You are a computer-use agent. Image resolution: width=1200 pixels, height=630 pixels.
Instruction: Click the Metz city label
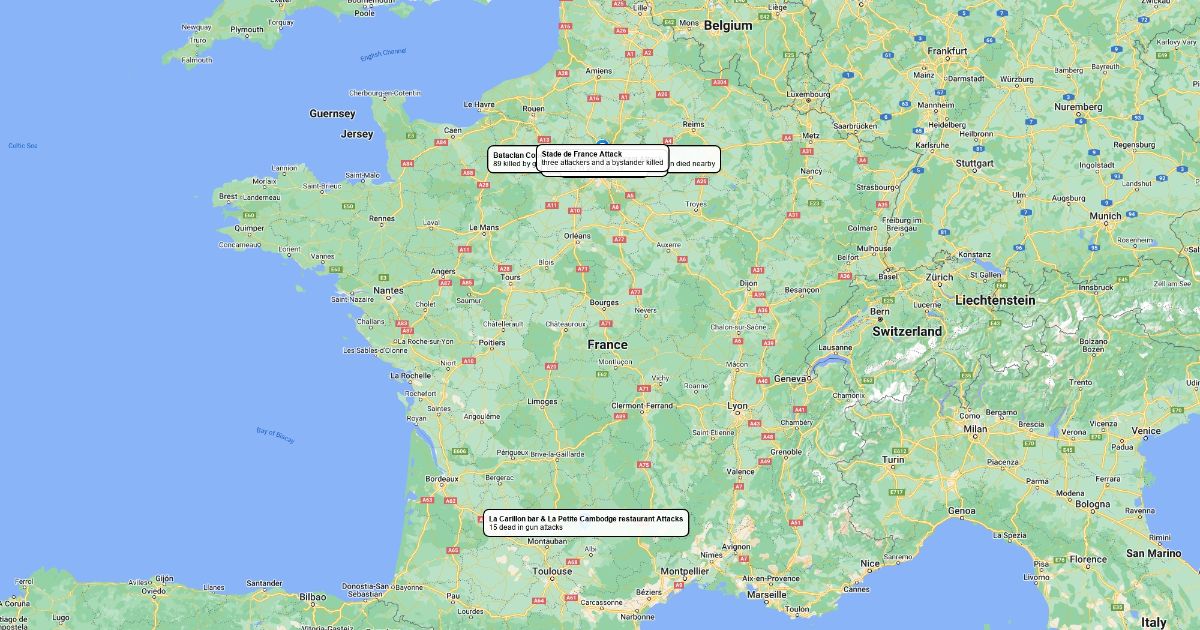point(812,135)
